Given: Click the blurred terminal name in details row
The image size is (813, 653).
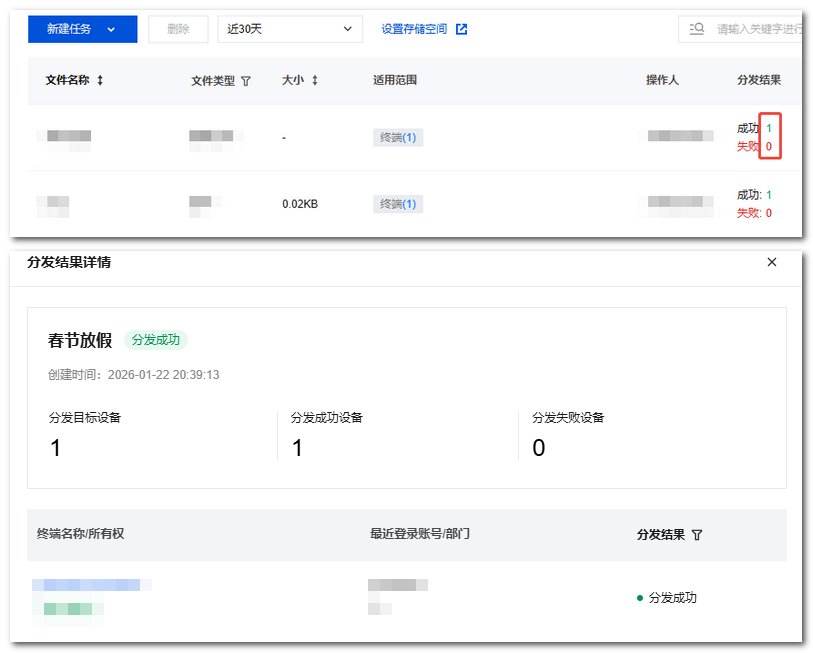Looking at the screenshot, I should (x=91, y=585).
